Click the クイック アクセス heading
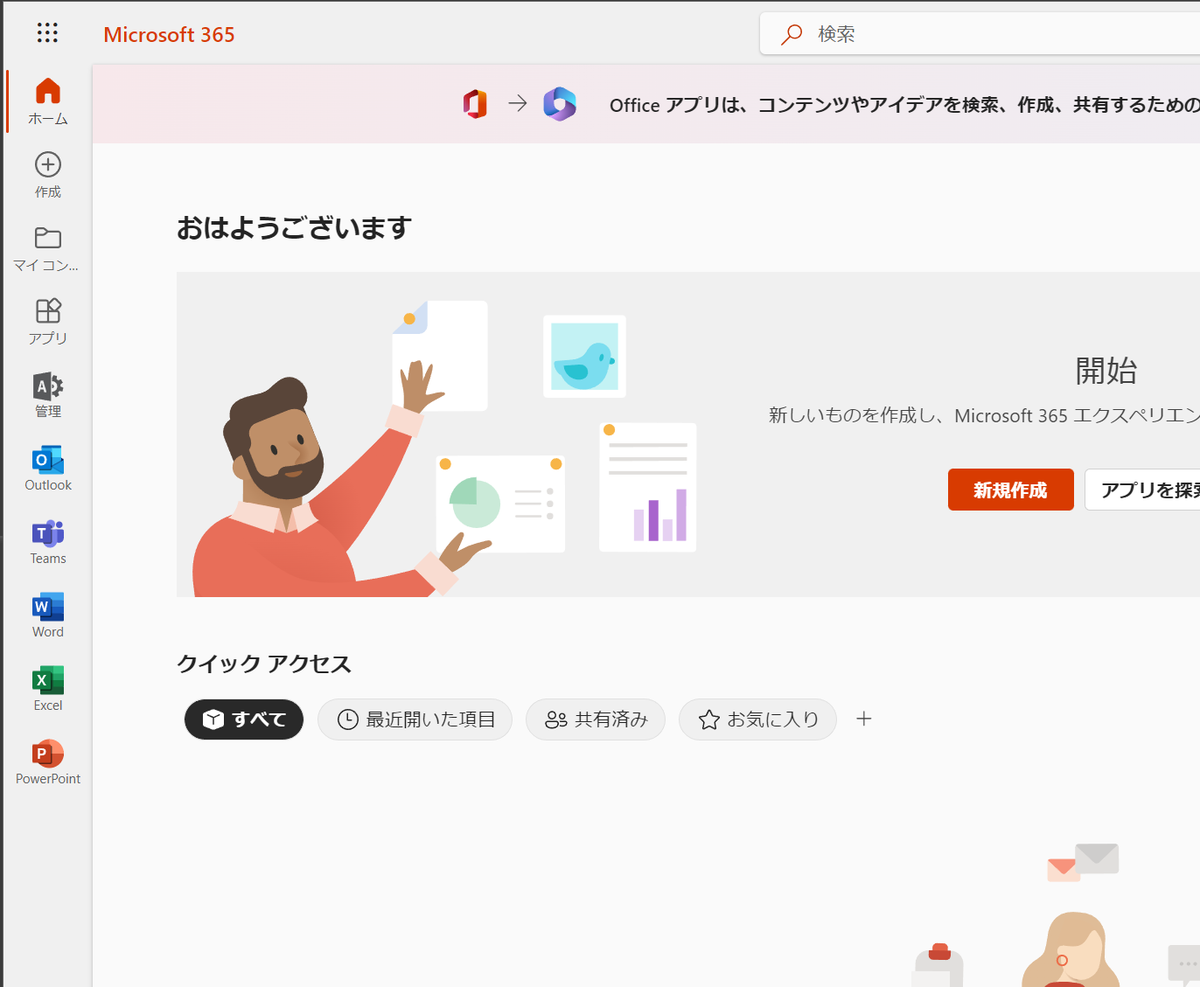Image resolution: width=1200 pixels, height=987 pixels. tap(264, 663)
